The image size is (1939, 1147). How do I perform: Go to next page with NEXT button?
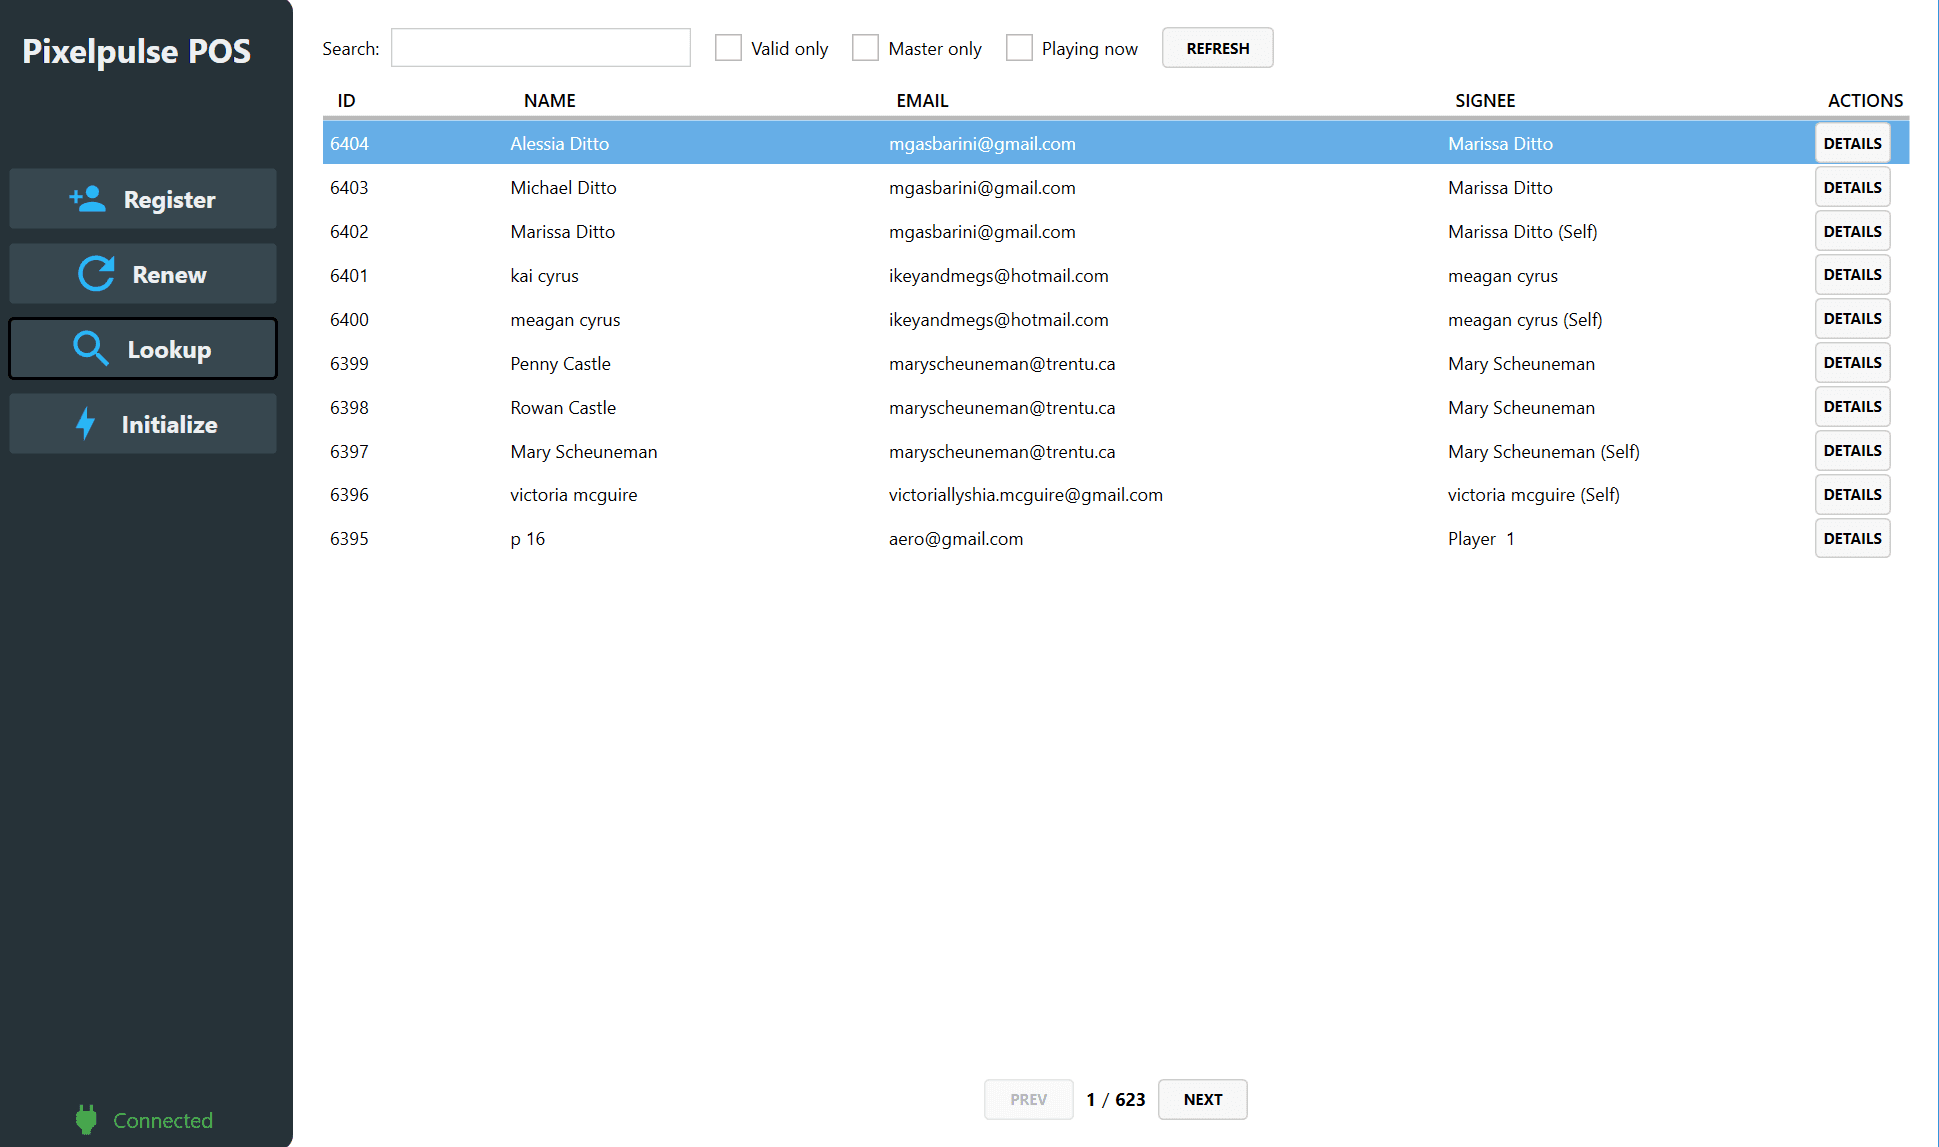pos(1202,1099)
